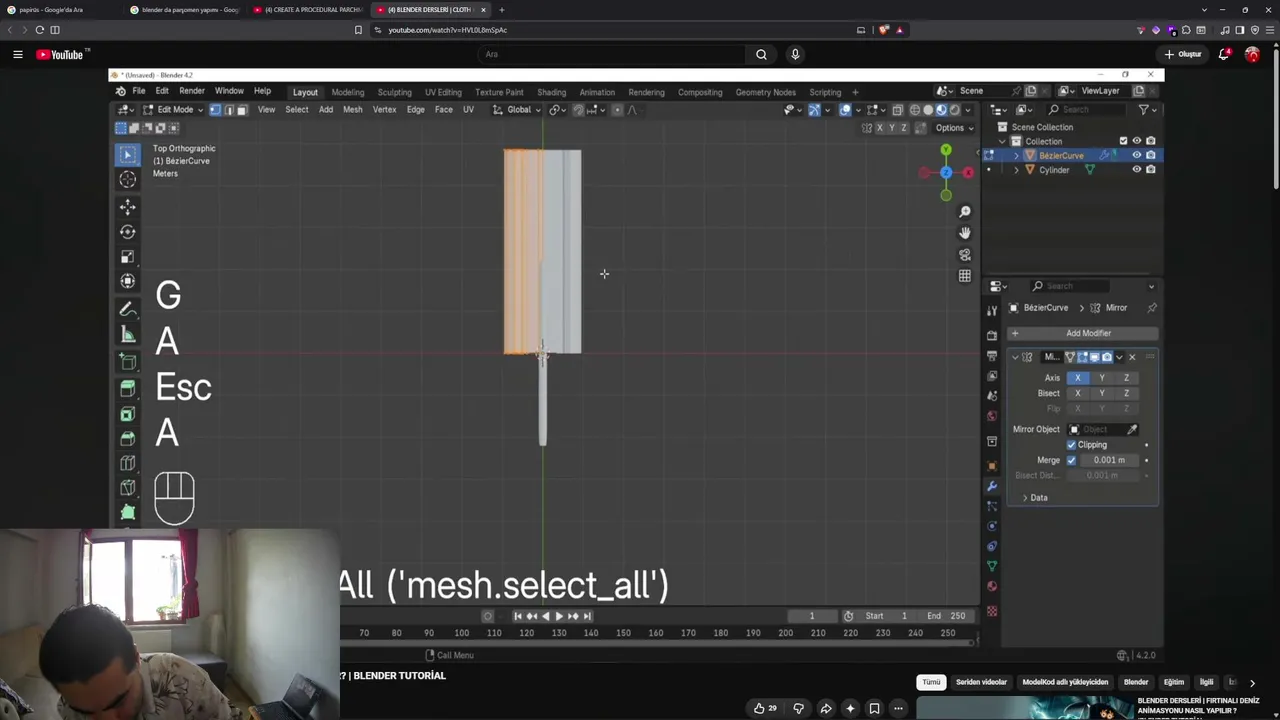Click the viewport zoom magnifier icon
The image size is (1280, 720).
(965, 212)
